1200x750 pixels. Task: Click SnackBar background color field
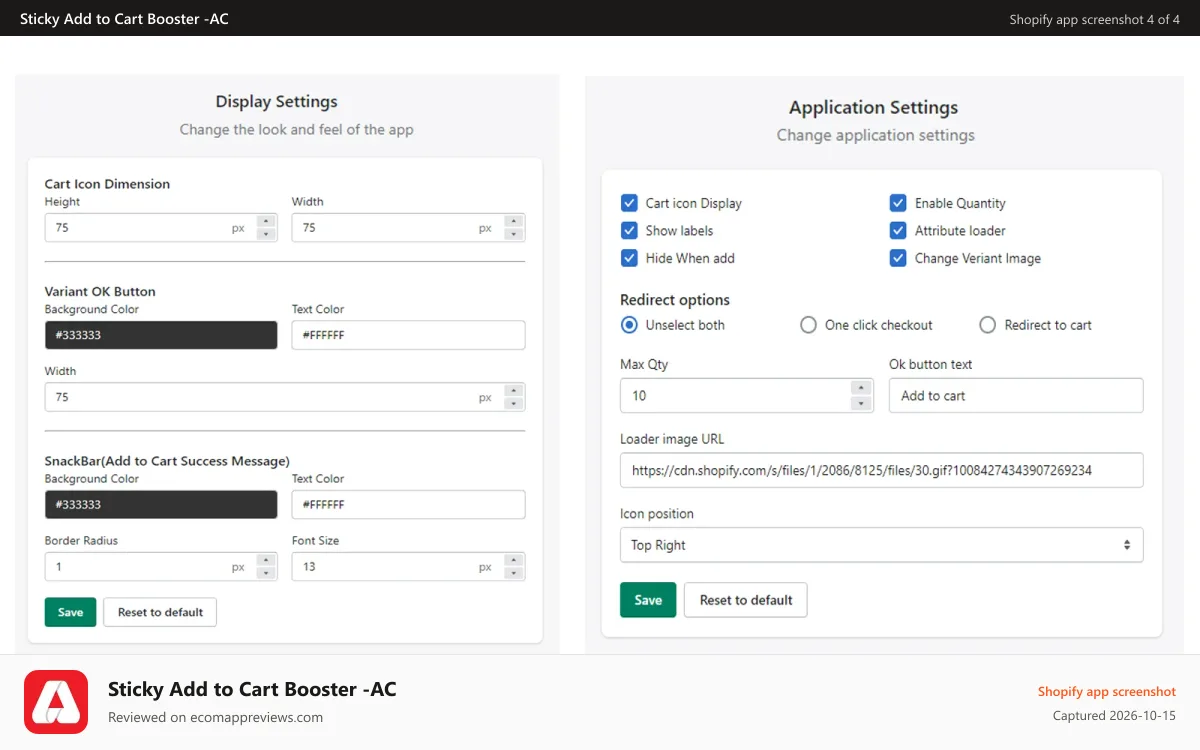pos(161,505)
